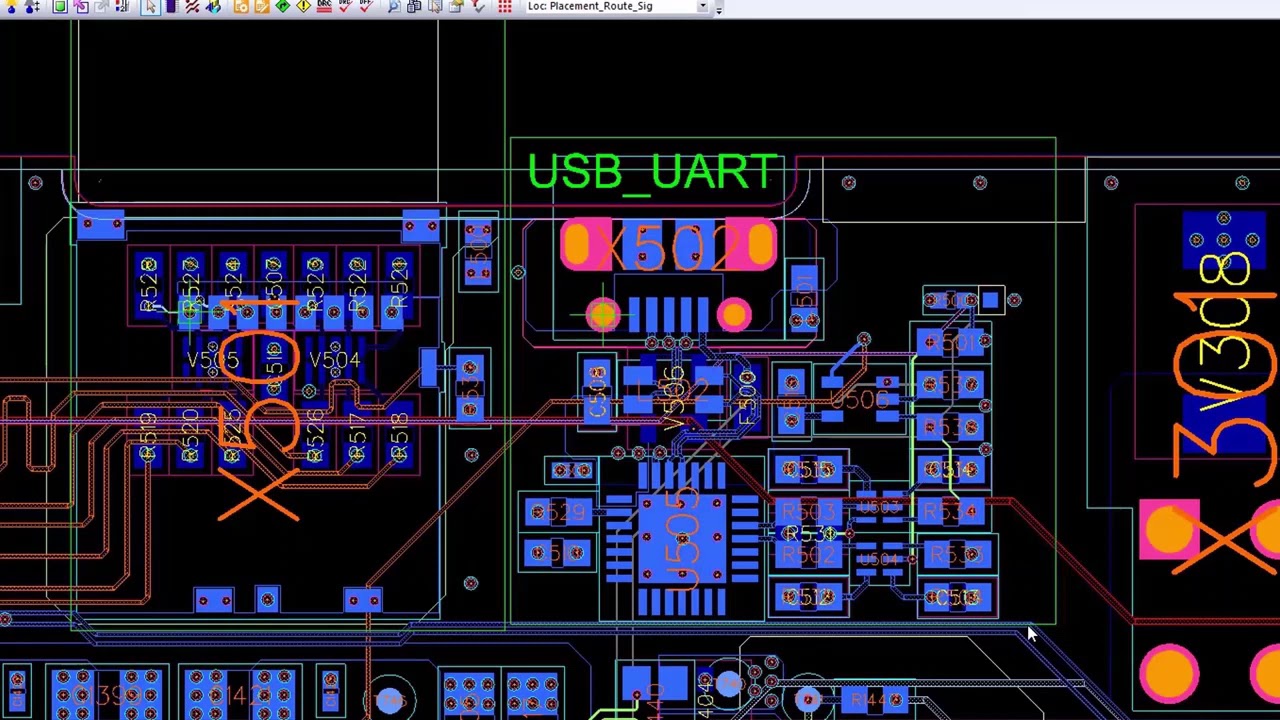Screen dimensions: 1280x720
Task: Click the first orange document icon
Action: coord(241,6)
